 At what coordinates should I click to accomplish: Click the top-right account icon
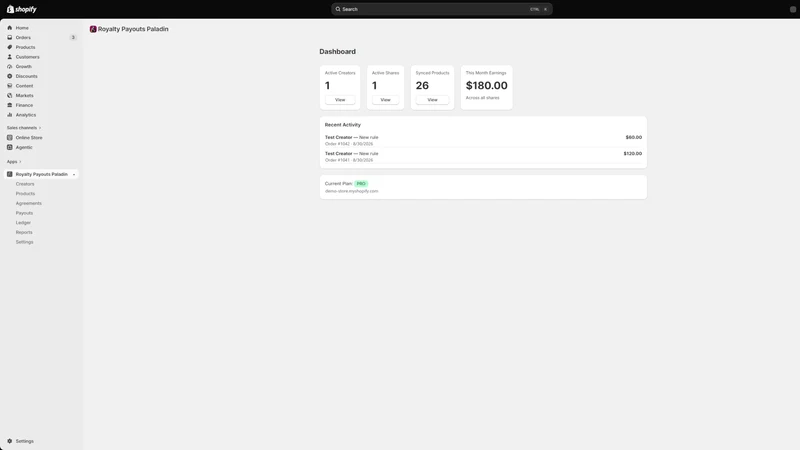[x=793, y=9]
